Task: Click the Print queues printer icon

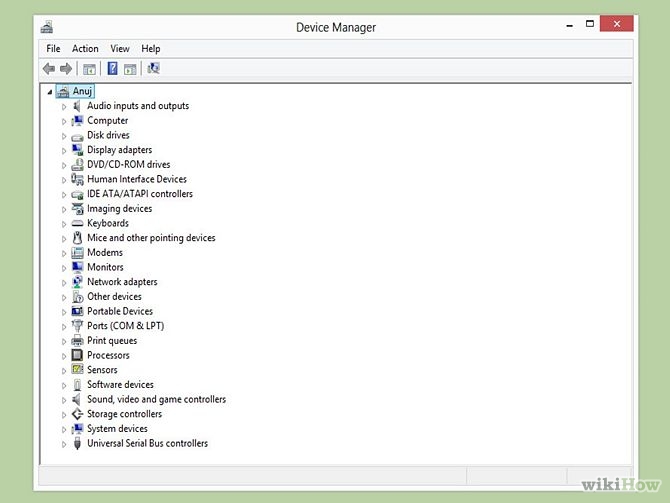Action: [77, 341]
